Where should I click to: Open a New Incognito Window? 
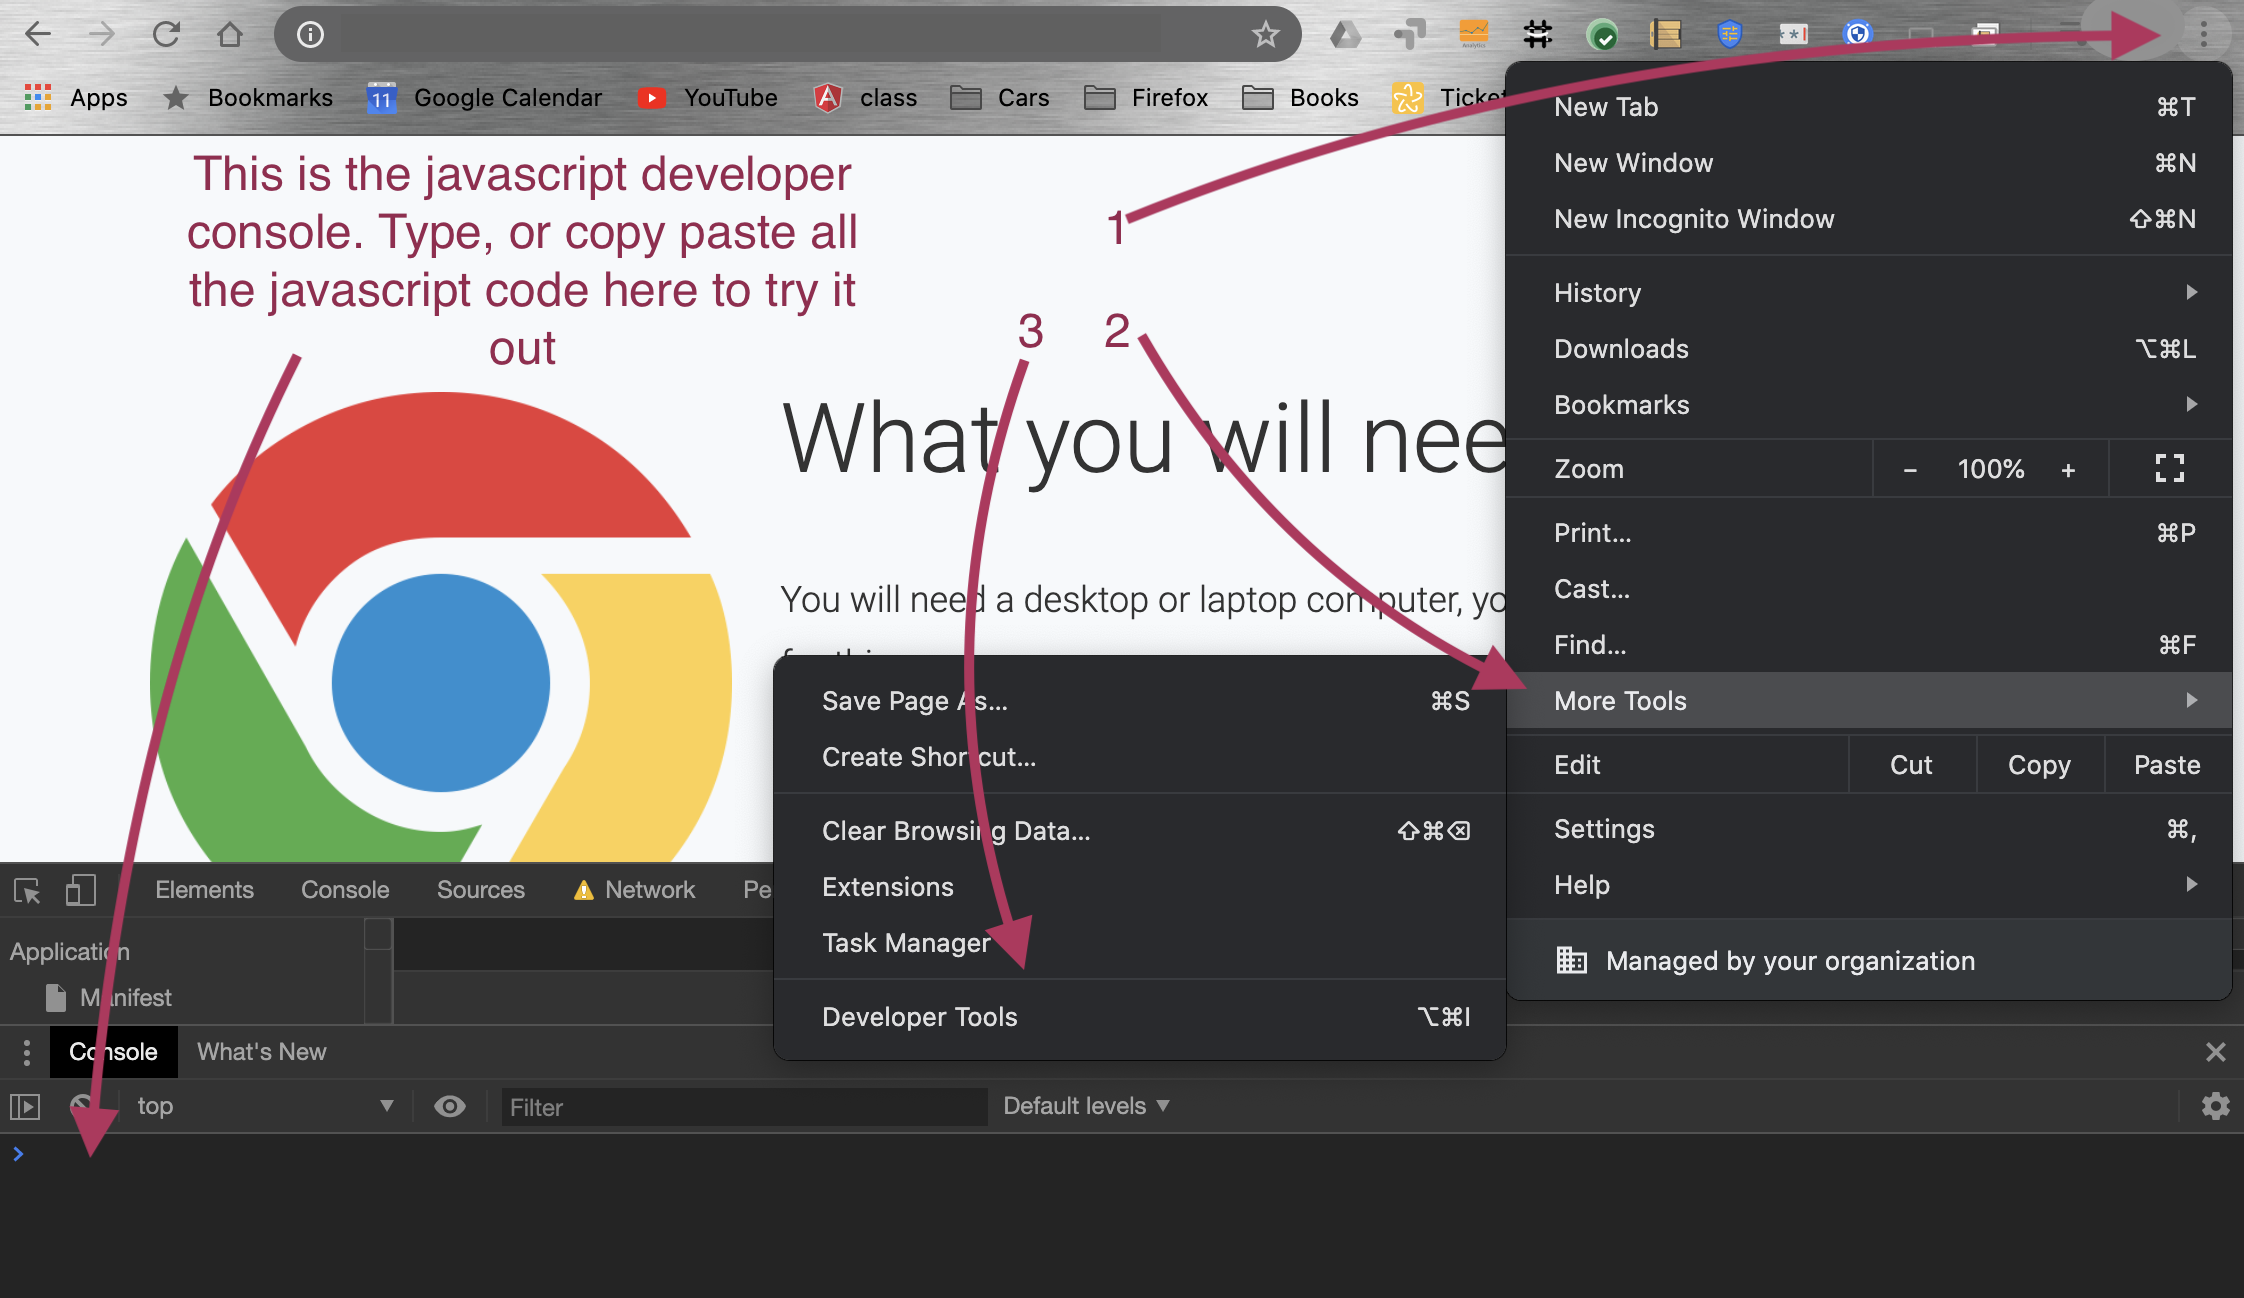(x=1868, y=219)
